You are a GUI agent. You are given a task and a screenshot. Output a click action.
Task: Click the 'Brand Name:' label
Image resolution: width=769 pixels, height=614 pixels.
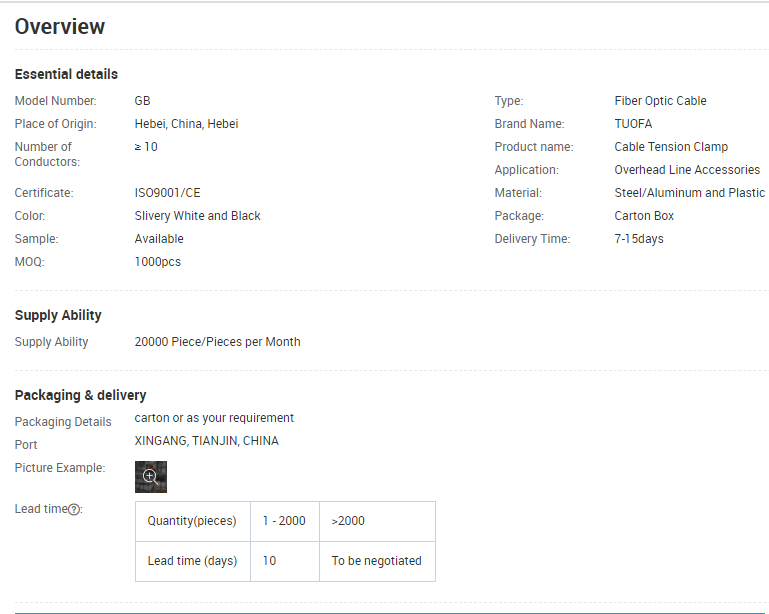pyautogui.click(x=529, y=124)
